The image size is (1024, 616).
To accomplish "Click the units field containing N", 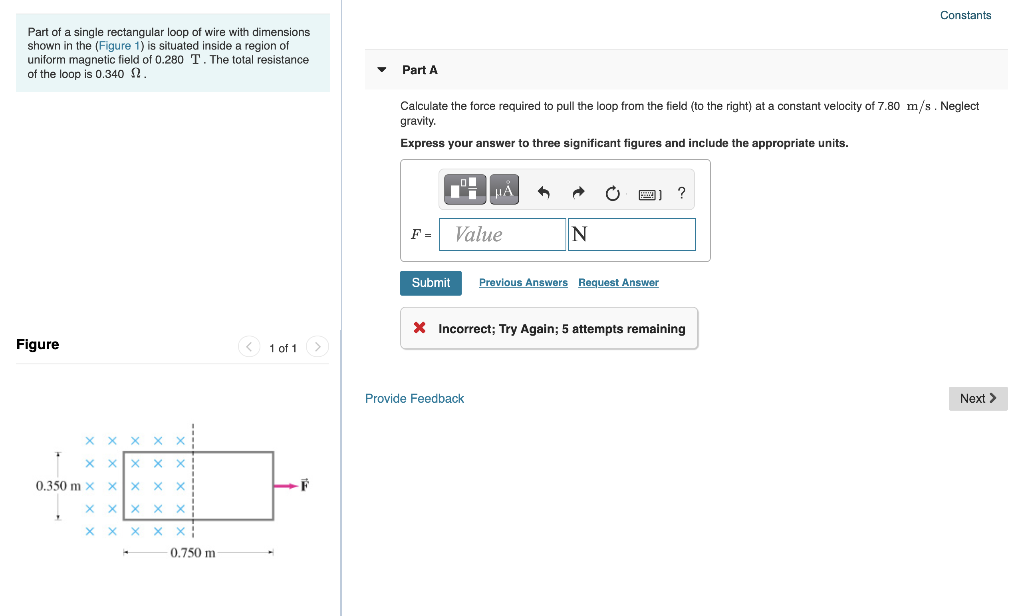I will pyautogui.click(x=631, y=233).
